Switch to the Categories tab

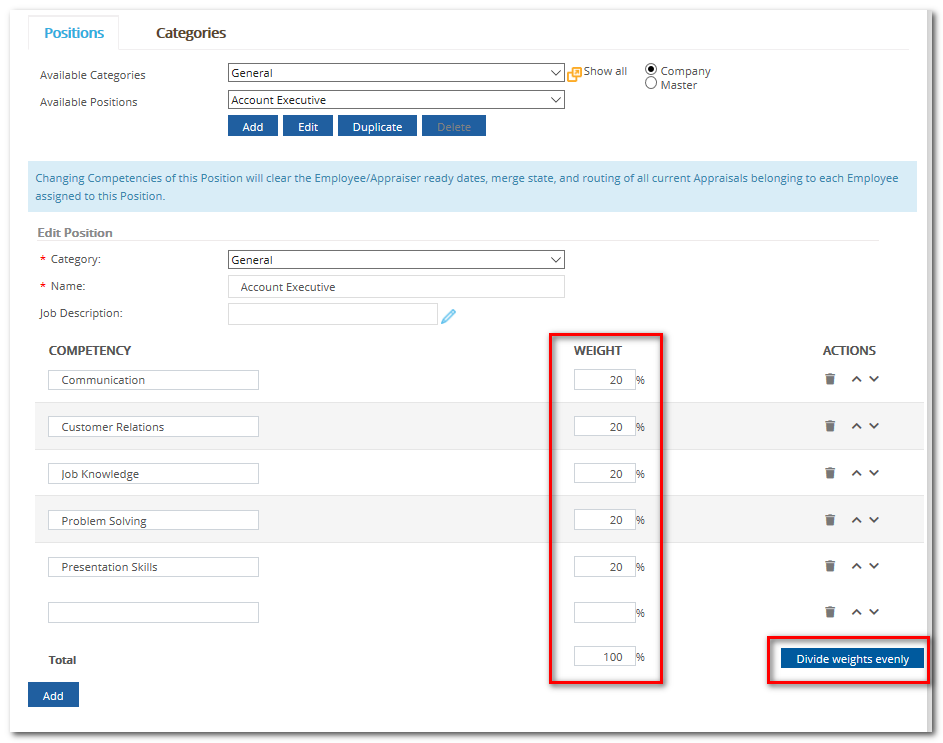tap(190, 33)
